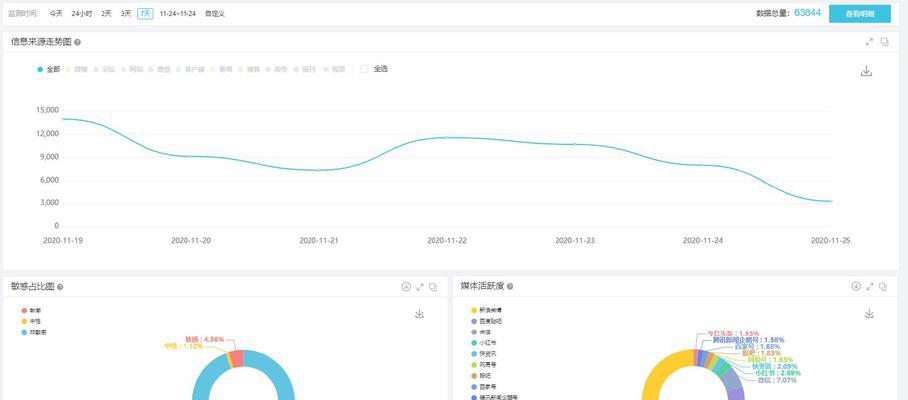This screenshot has height=400, width=908.
Task: Click trend data point for 2020-11-24
Action: point(703,165)
